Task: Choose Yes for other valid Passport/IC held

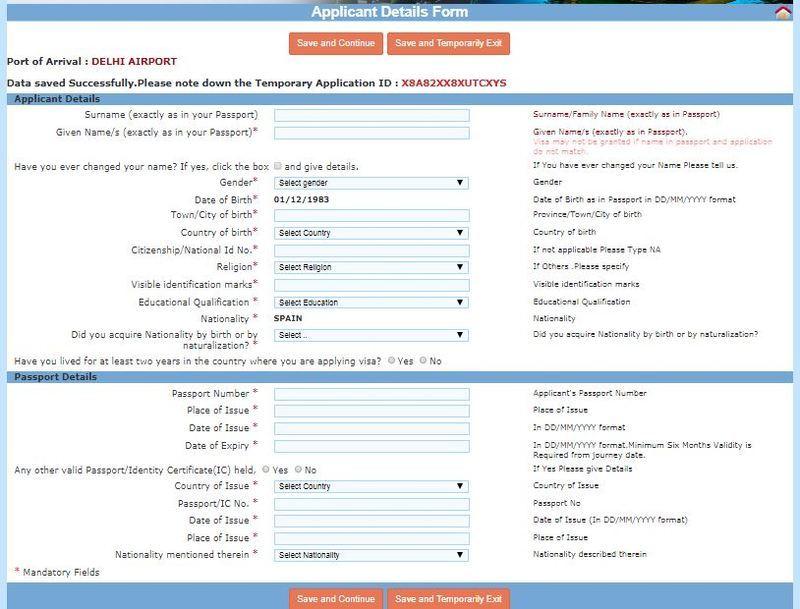Action: click(x=265, y=469)
